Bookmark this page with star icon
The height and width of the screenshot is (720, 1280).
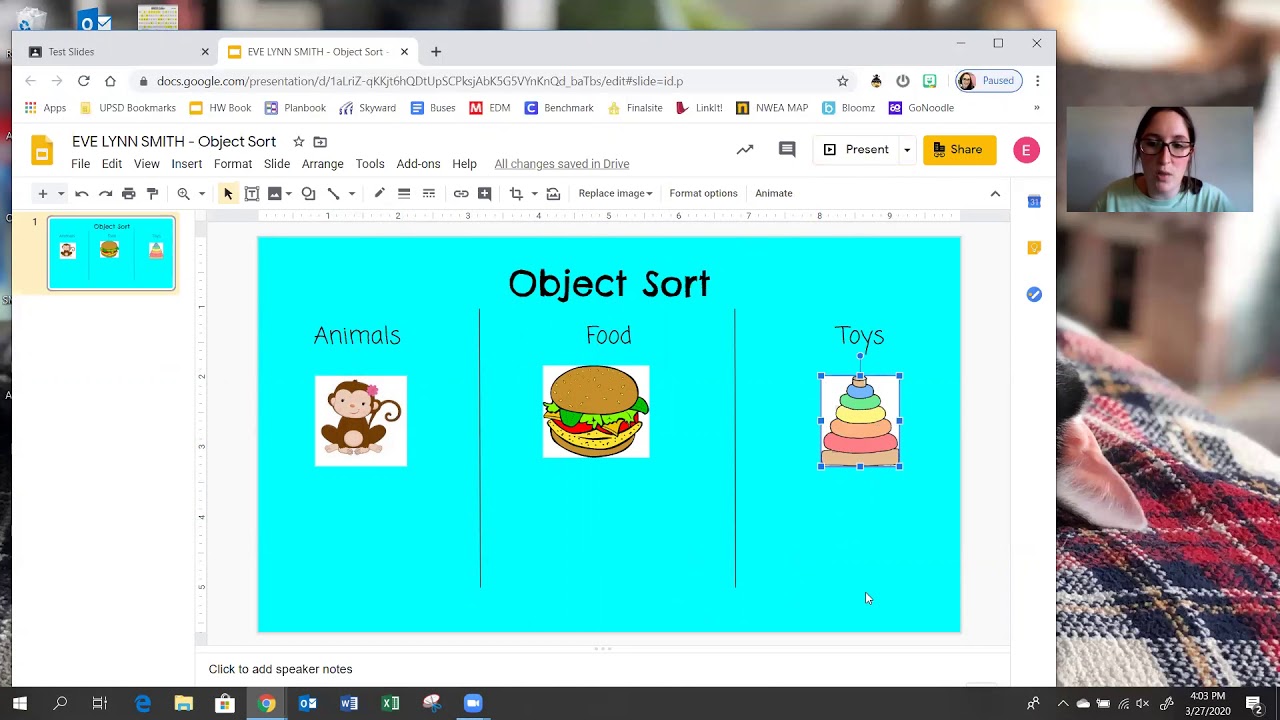click(x=842, y=81)
